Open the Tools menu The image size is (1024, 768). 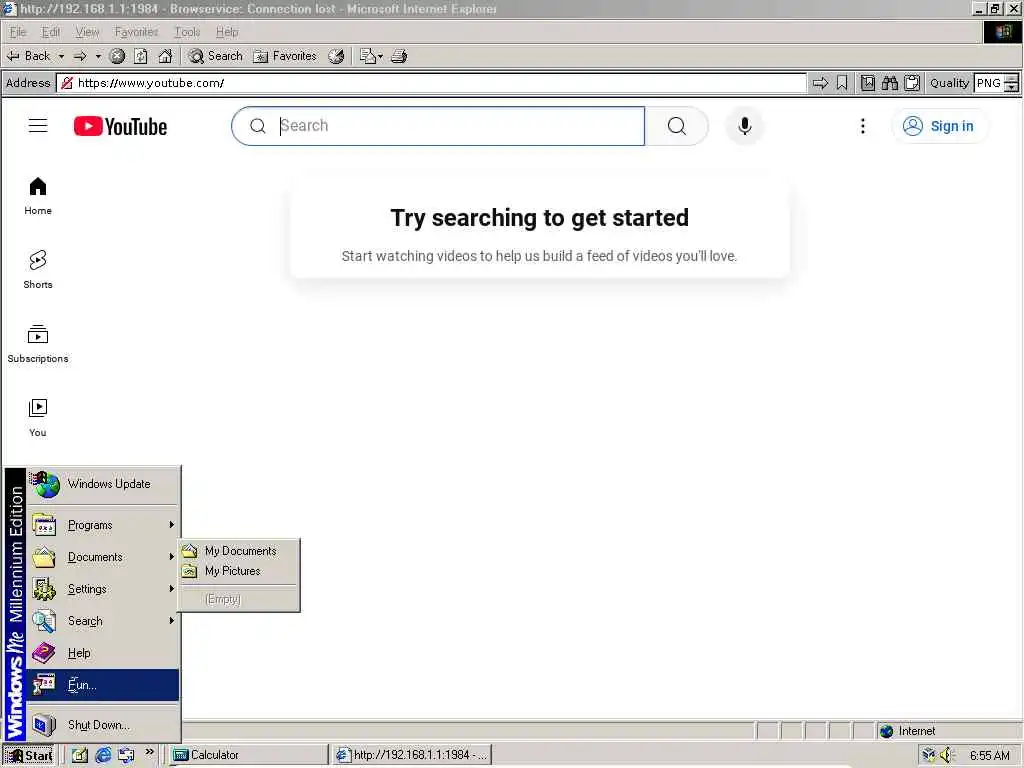[187, 32]
